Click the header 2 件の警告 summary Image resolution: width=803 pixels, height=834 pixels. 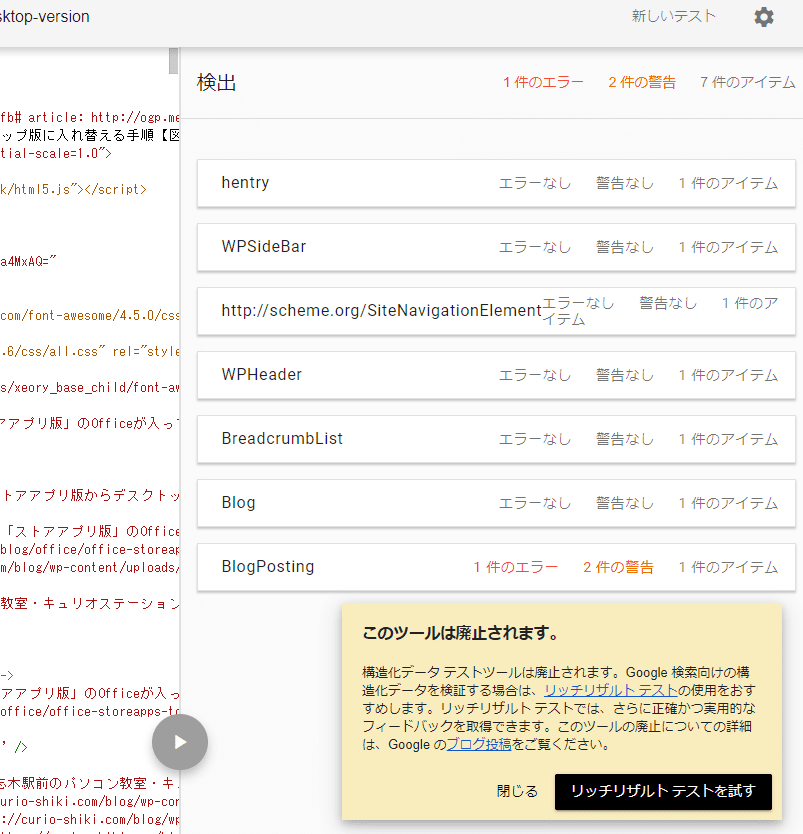coord(642,82)
